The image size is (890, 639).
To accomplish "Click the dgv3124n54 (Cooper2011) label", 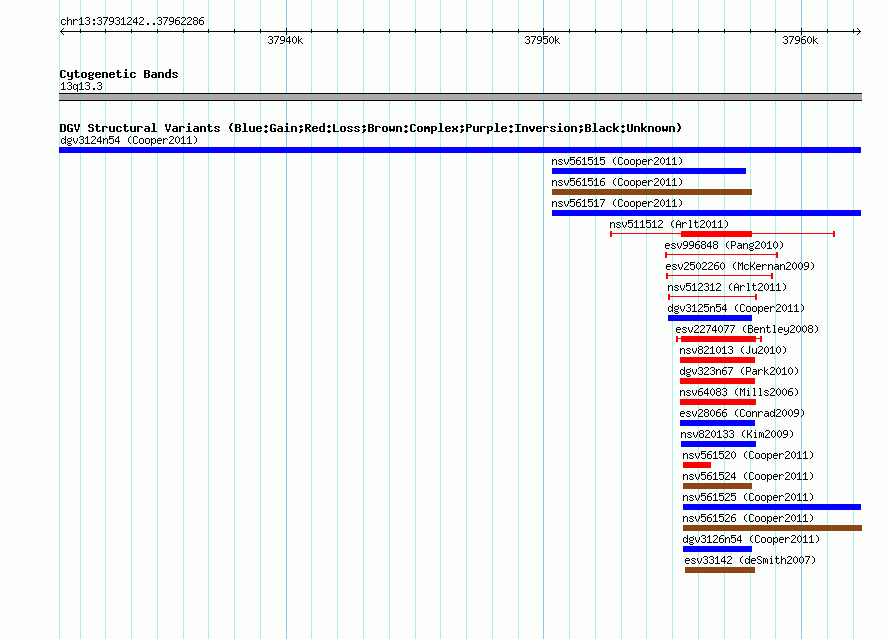I will pos(129,140).
